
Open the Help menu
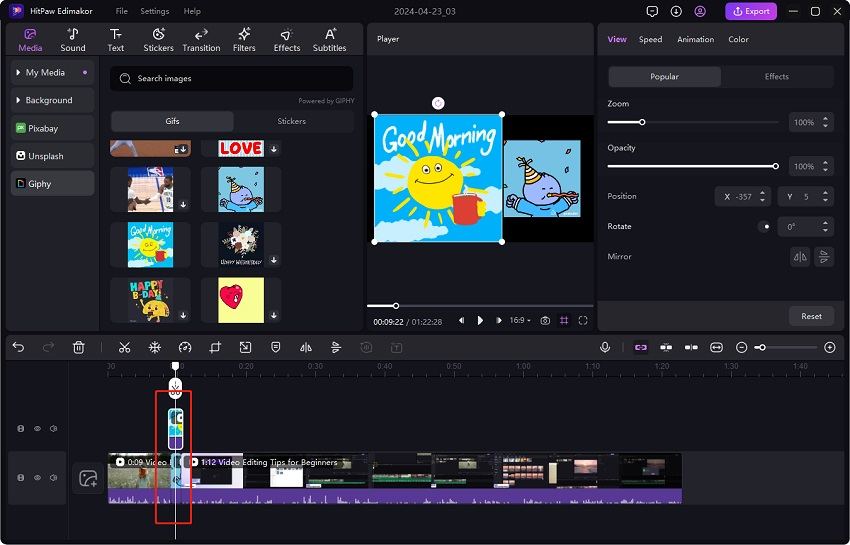pos(192,11)
